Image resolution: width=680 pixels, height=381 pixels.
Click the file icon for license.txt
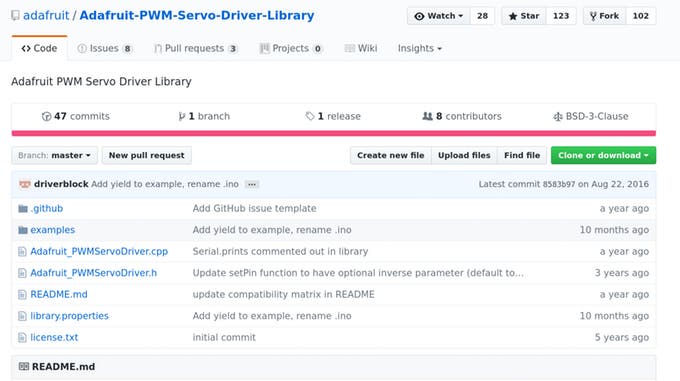(22, 338)
